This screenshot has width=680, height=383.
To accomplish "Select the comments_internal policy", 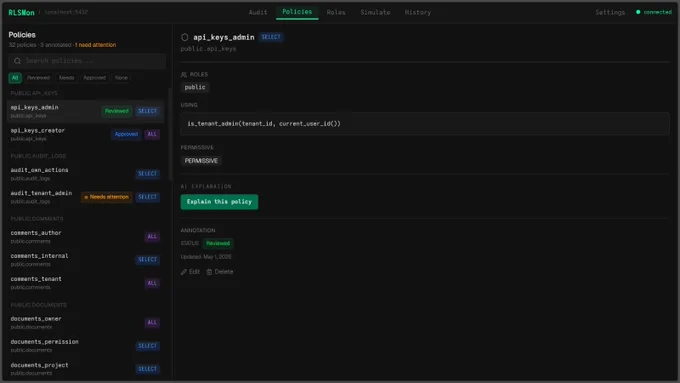I will point(86,259).
